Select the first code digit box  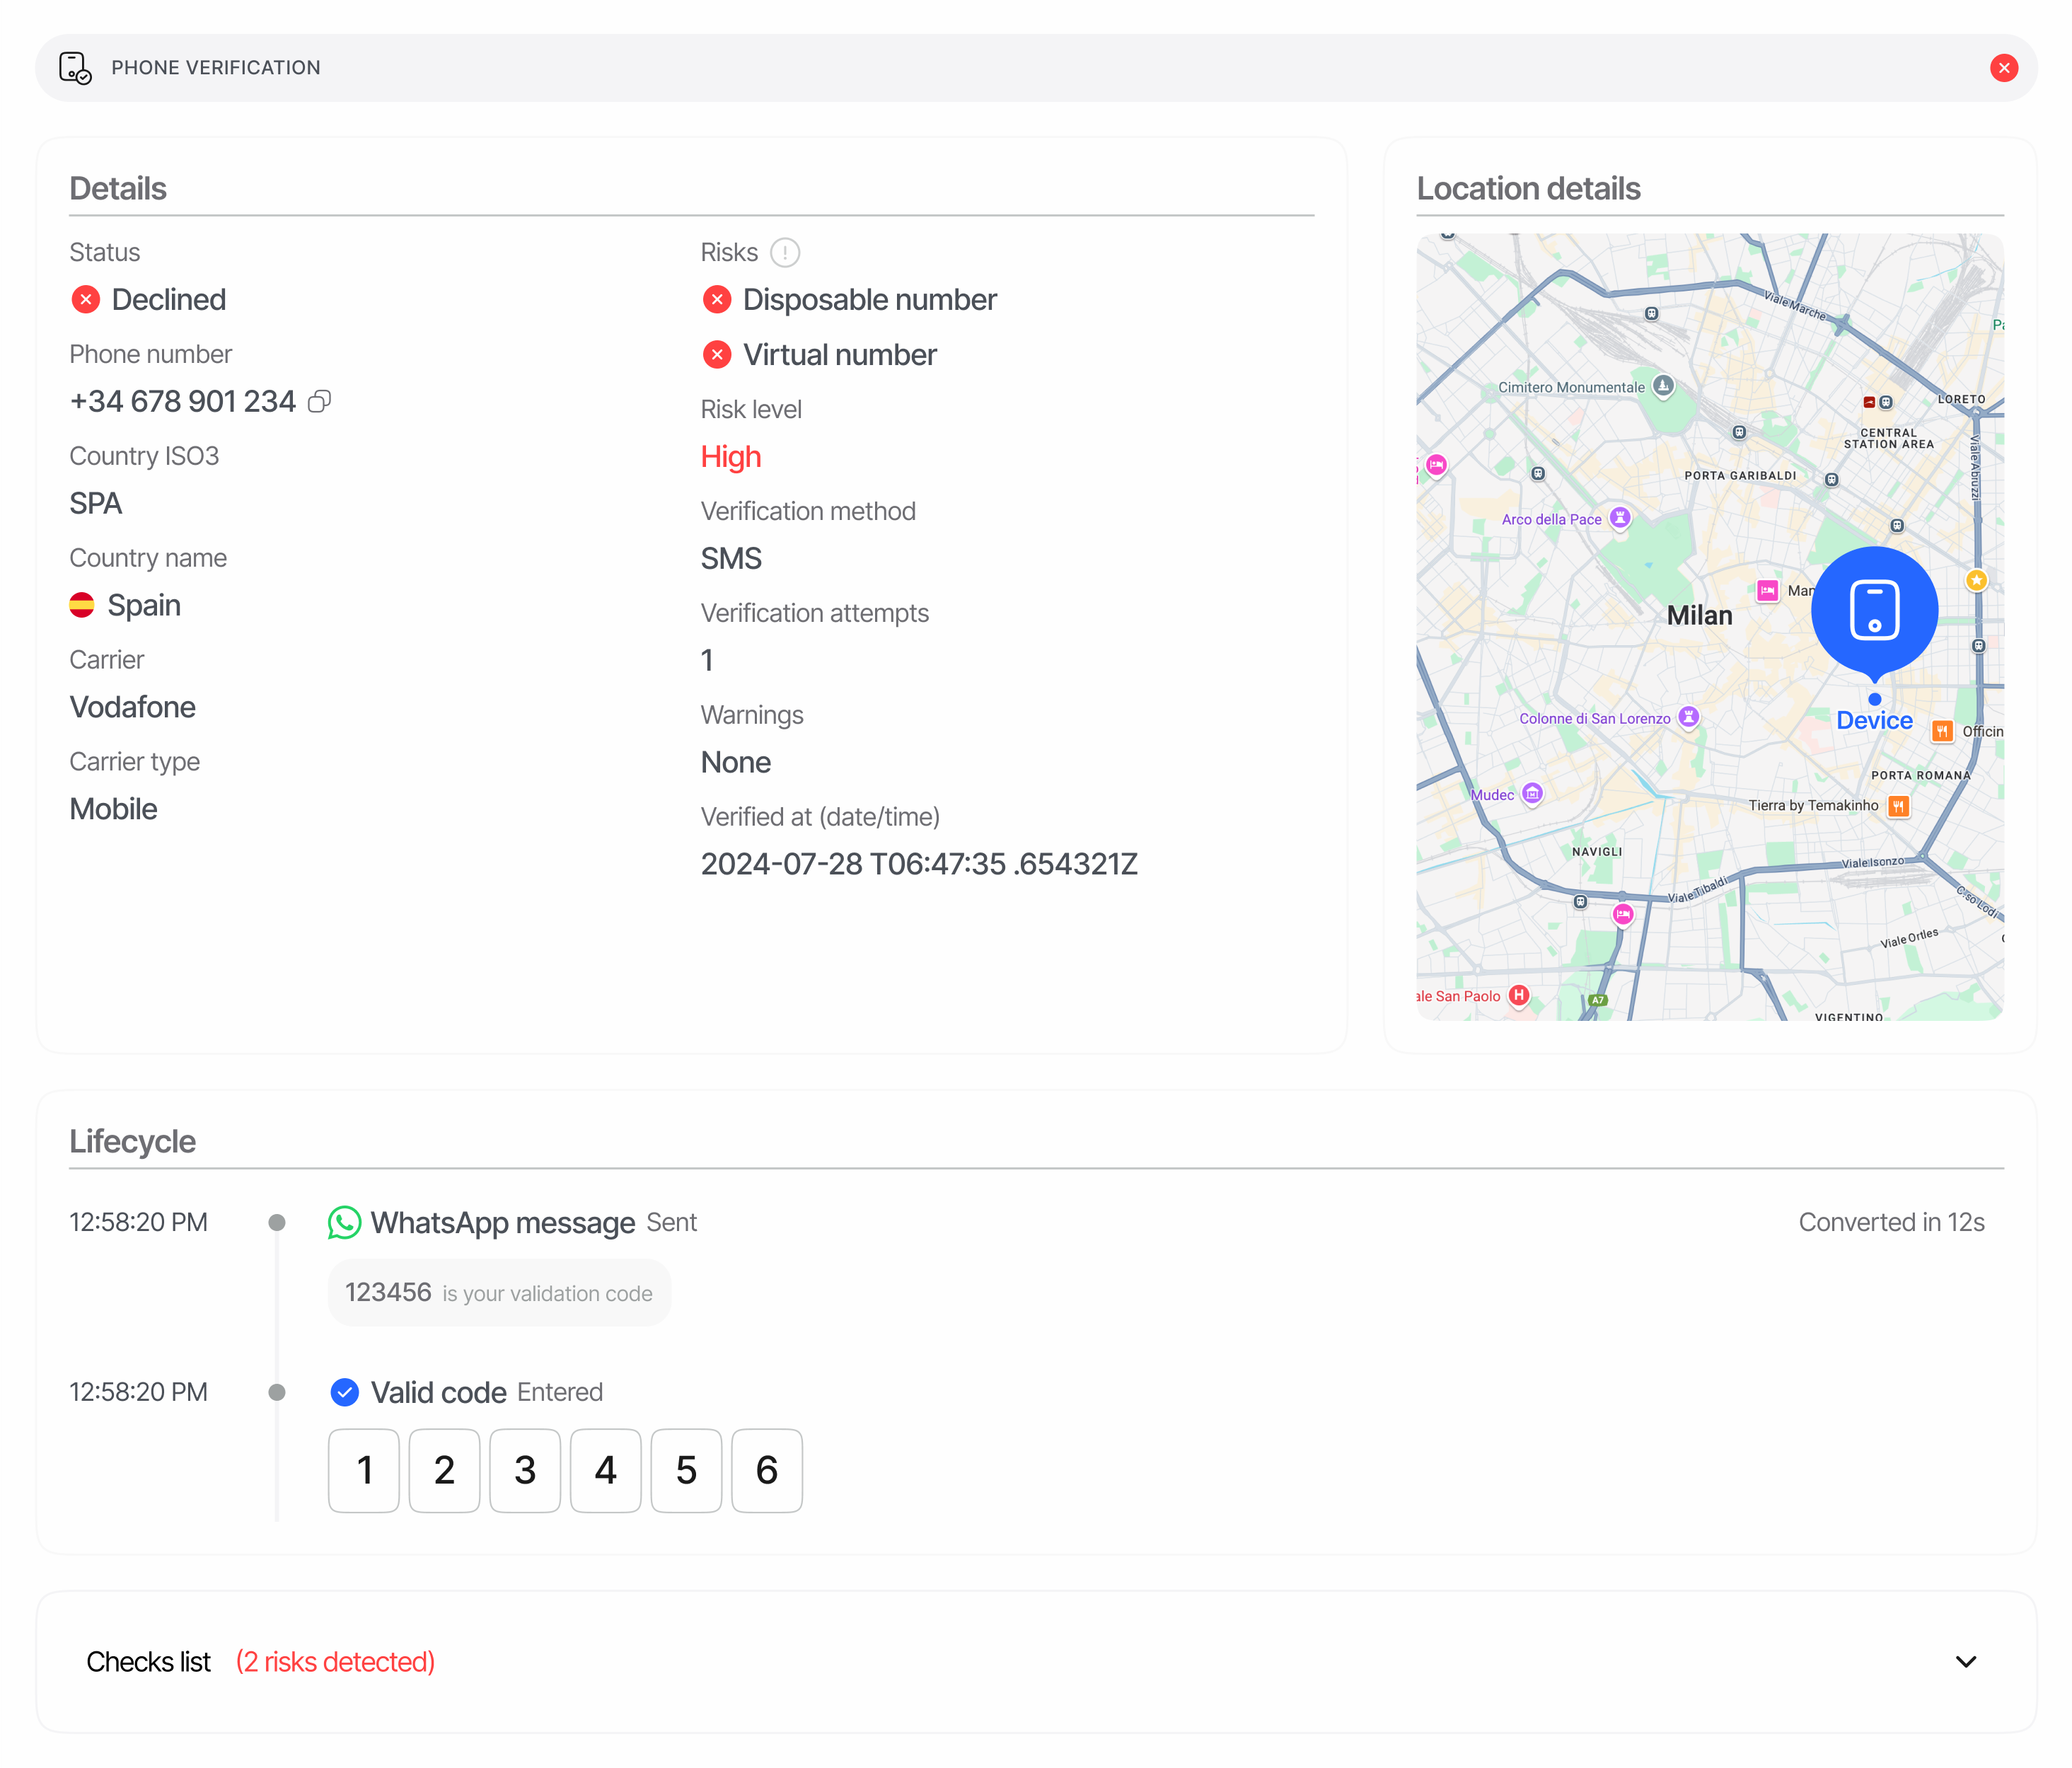[364, 1470]
